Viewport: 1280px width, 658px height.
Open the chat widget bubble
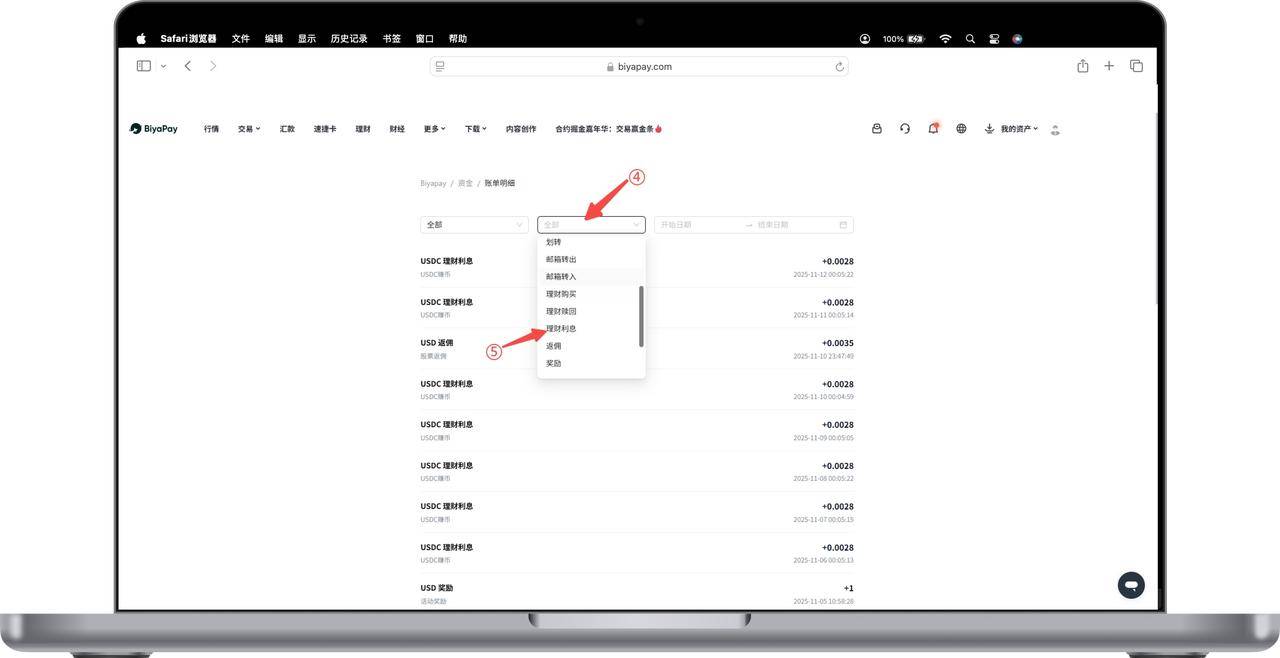click(x=1131, y=585)
